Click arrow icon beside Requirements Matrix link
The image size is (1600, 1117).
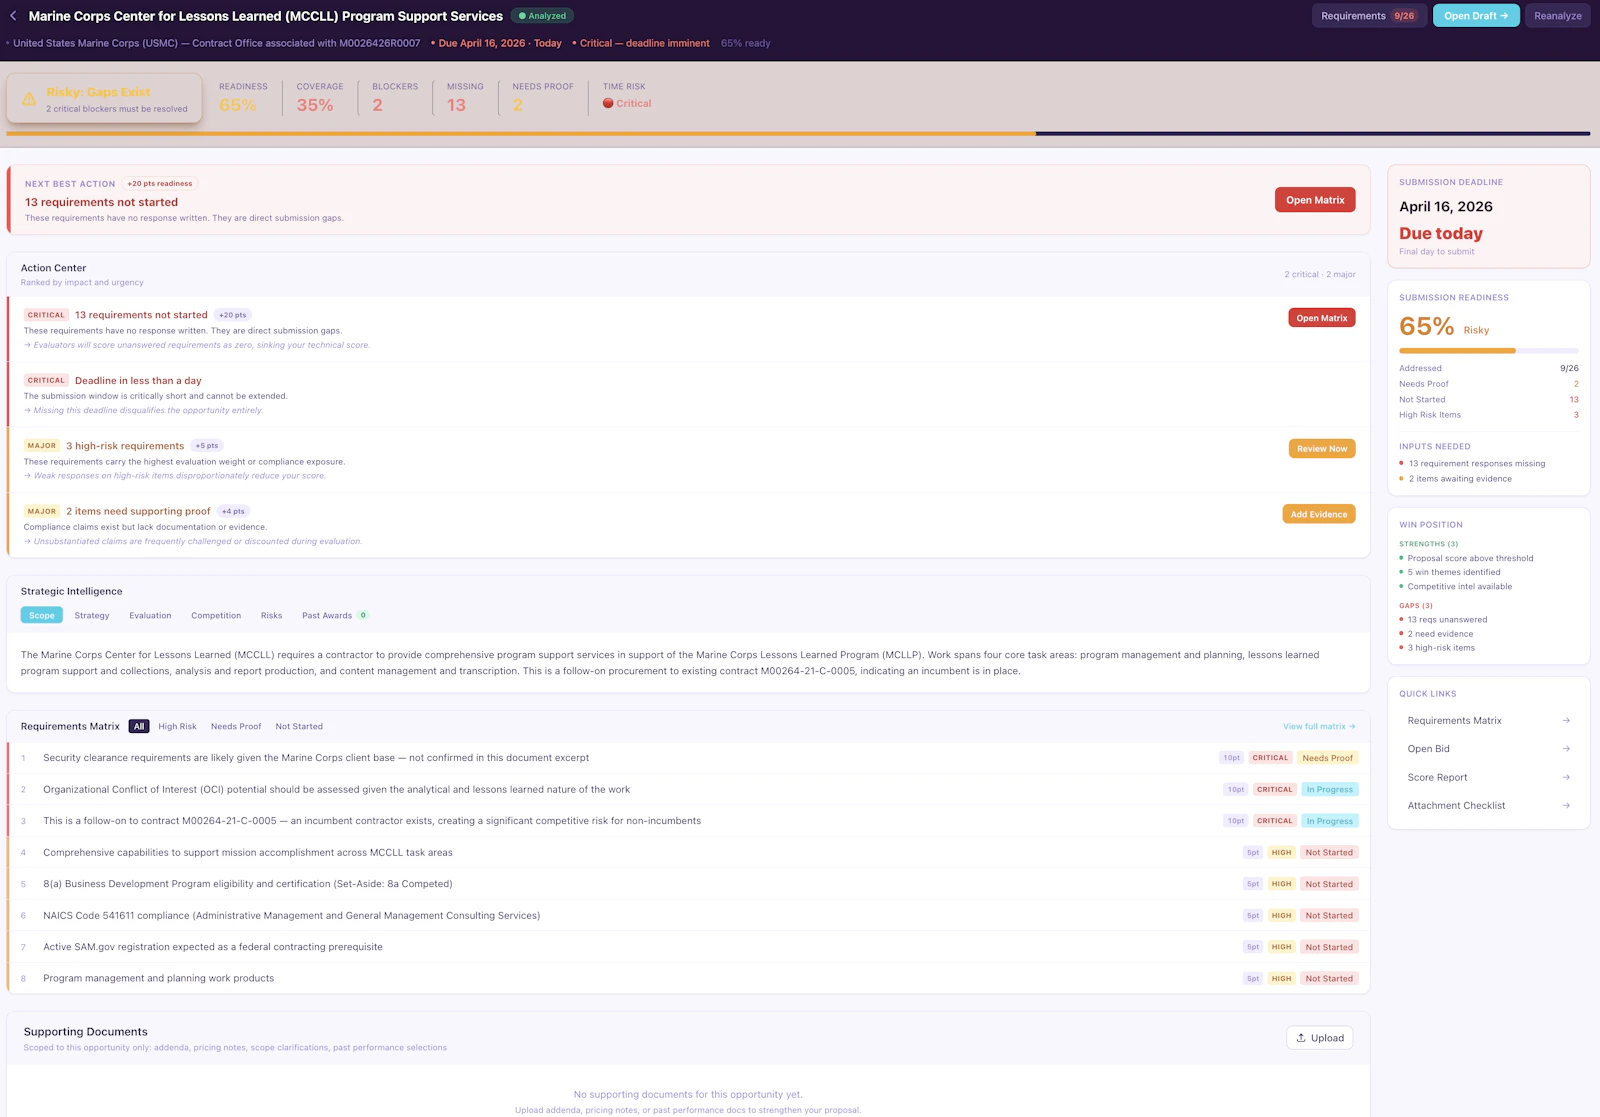(x=1566, y=721)
